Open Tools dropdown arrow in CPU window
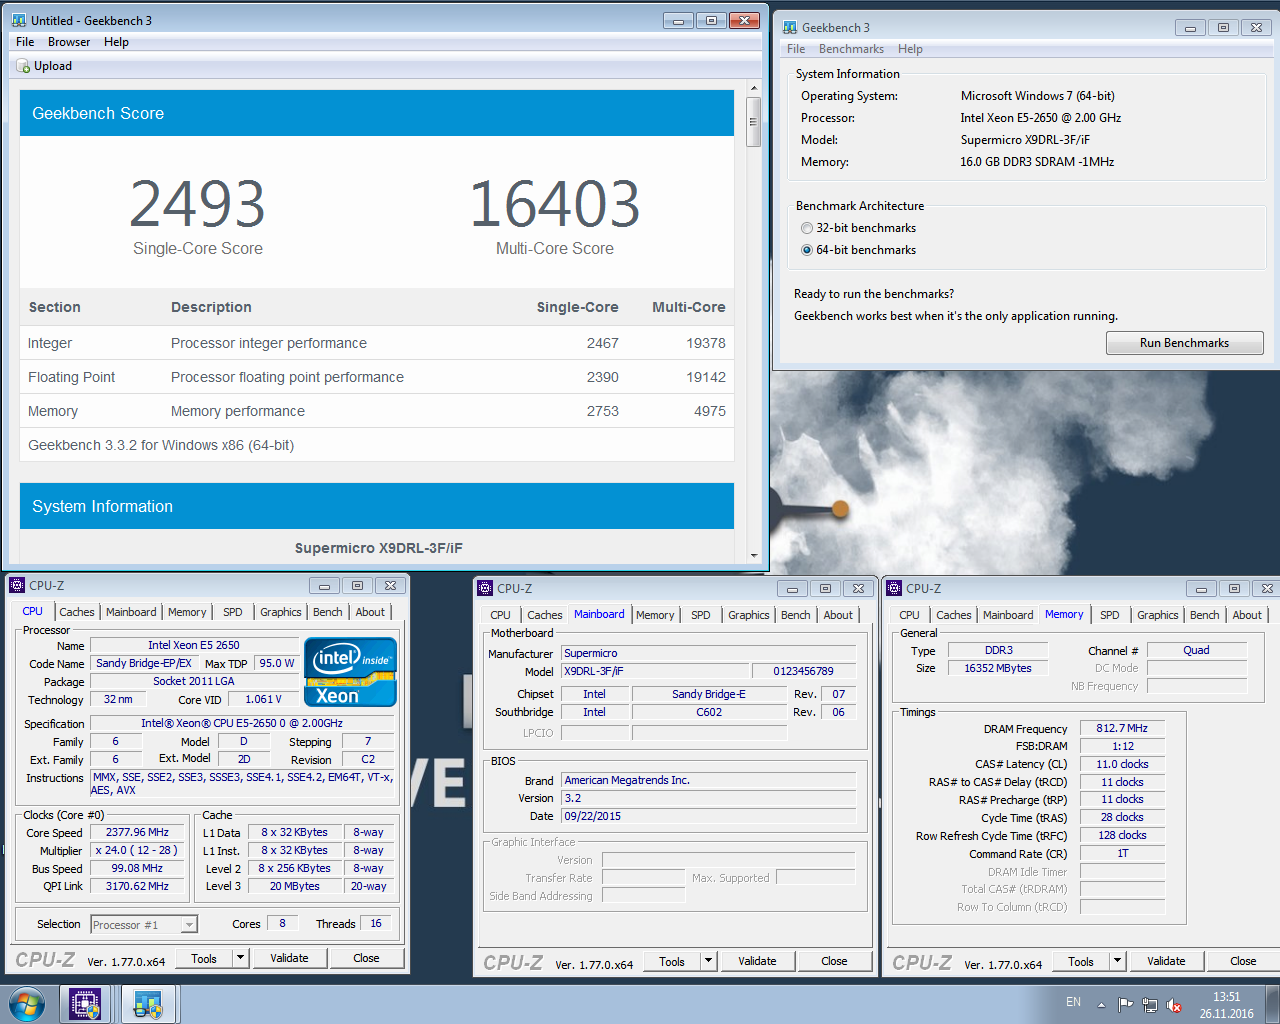 point(240,958)
